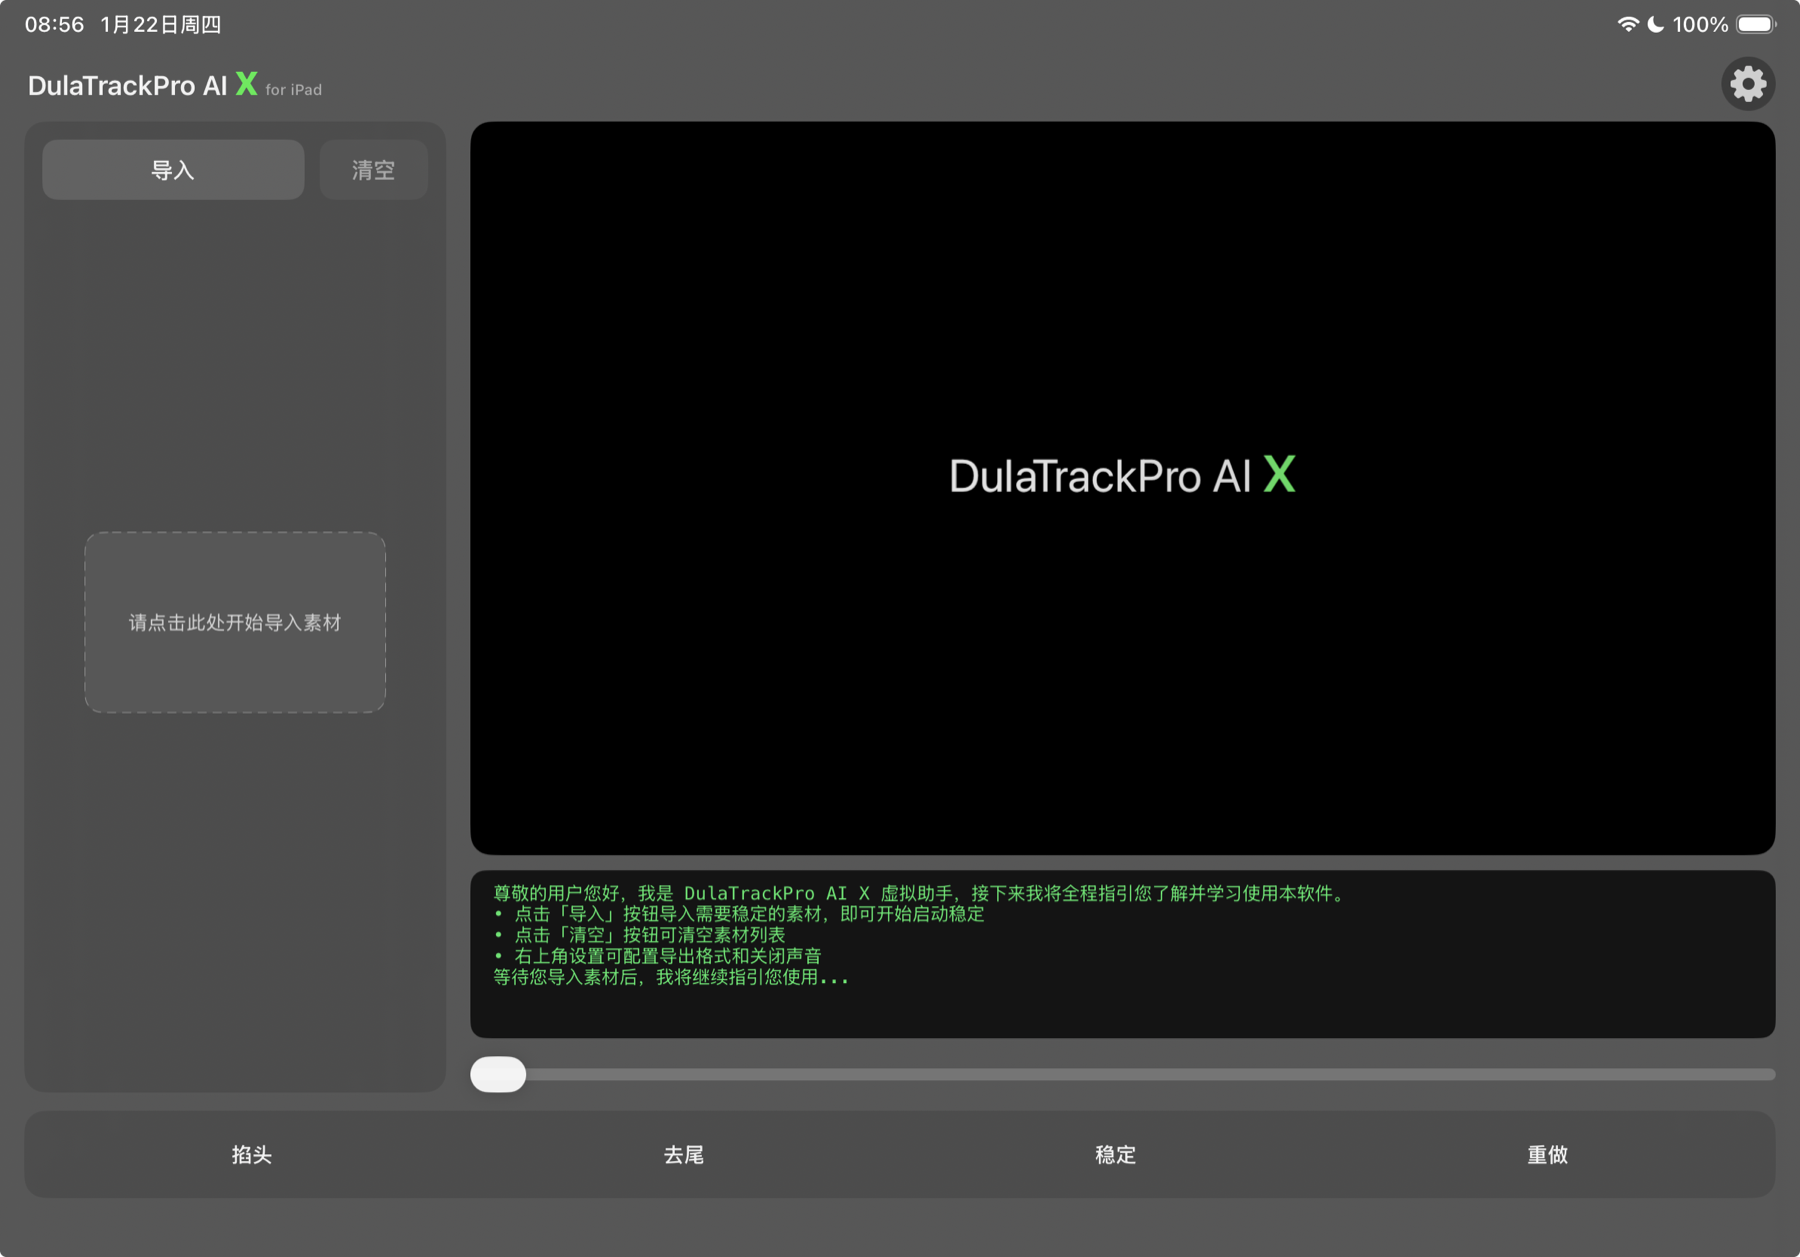Image resolution: width=1800 pixels, height=1257 pixels.
Task: Click the green X in the app title
Action: pos(245,86)
